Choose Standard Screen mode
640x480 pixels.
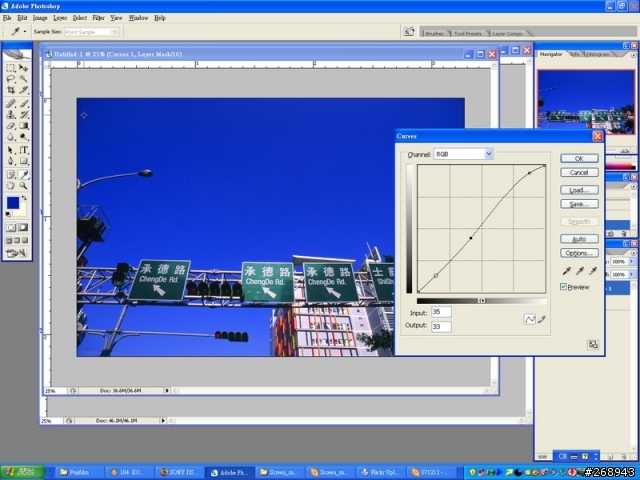[x=9, y=240]
